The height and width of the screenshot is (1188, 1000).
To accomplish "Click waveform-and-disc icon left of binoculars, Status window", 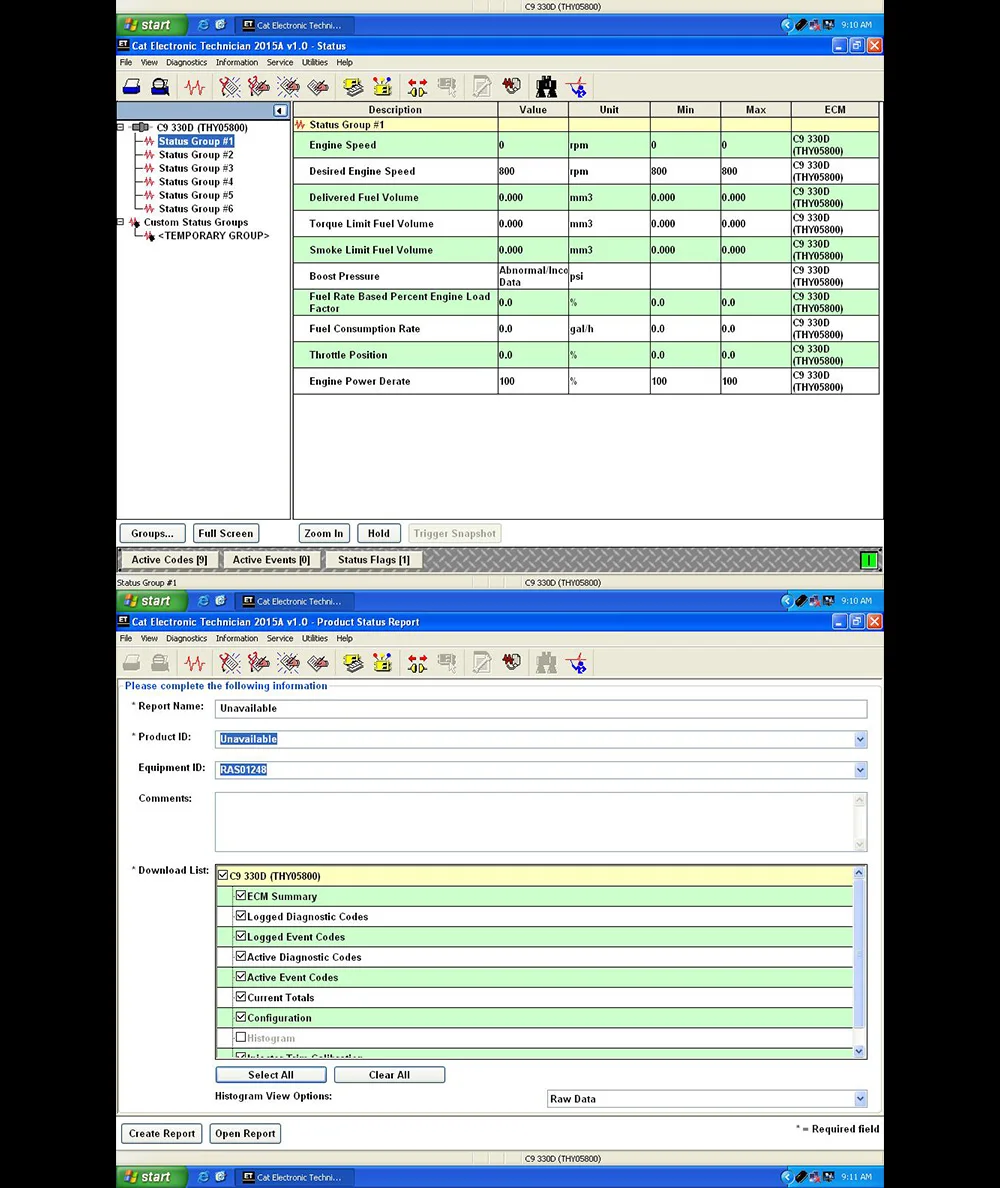I will tap(512, 87).
